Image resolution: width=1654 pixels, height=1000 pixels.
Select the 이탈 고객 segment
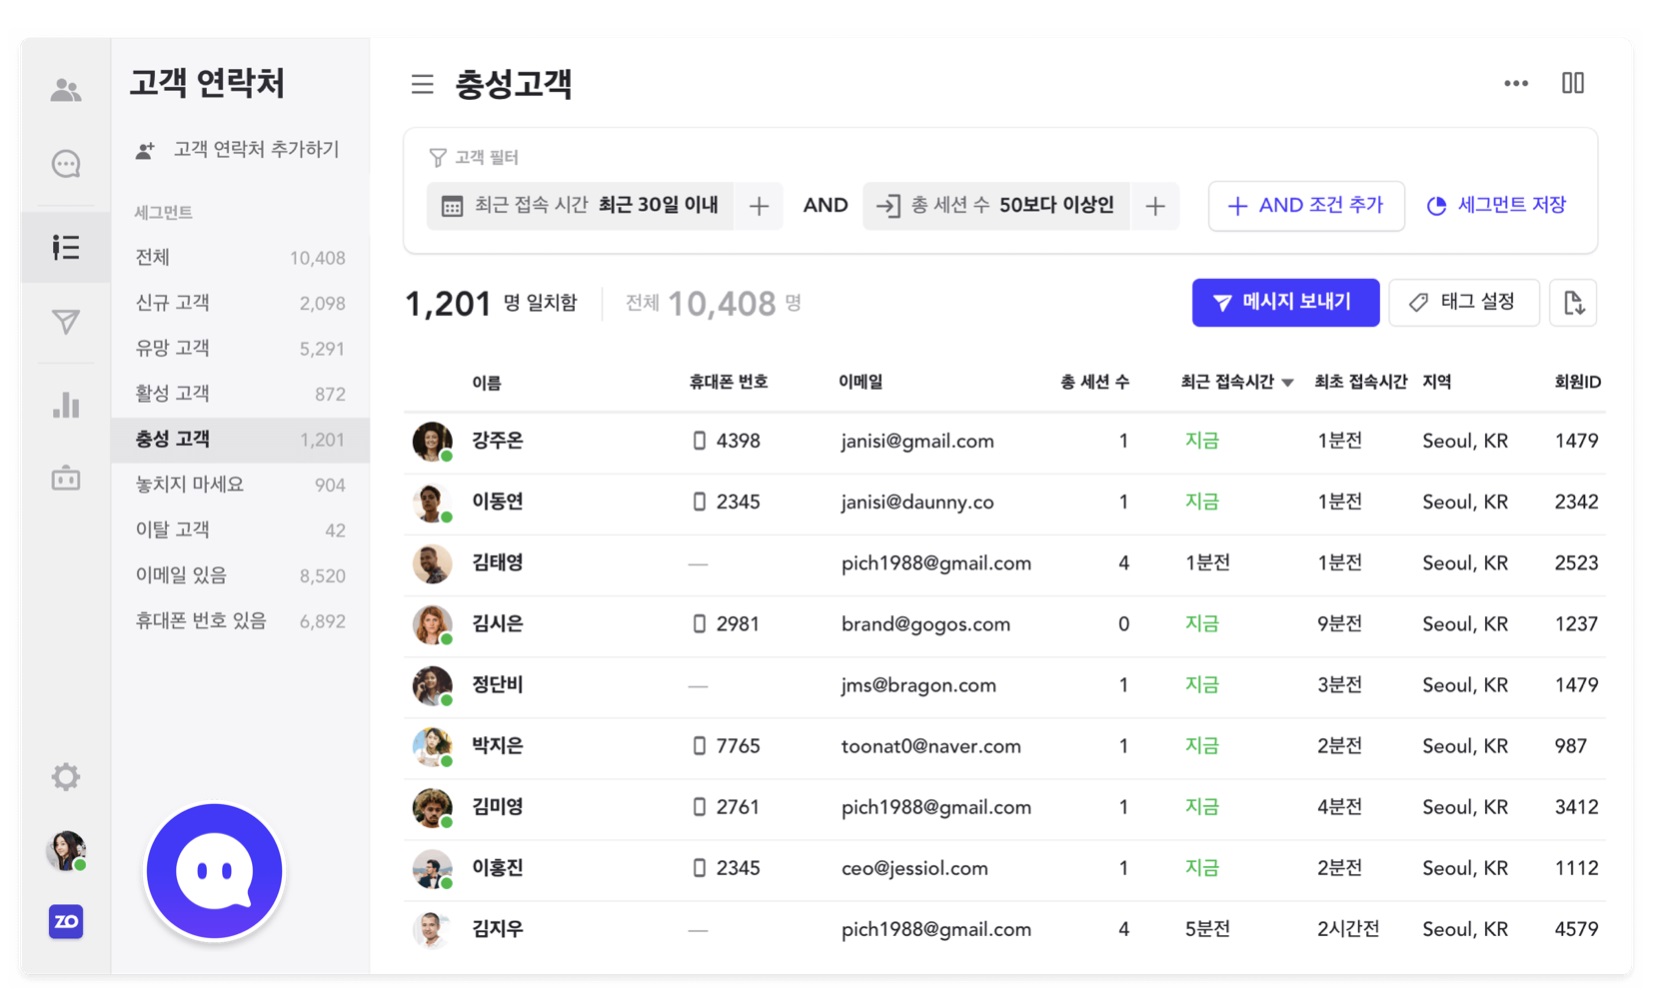pyautogui.click(x=240, y=530)
